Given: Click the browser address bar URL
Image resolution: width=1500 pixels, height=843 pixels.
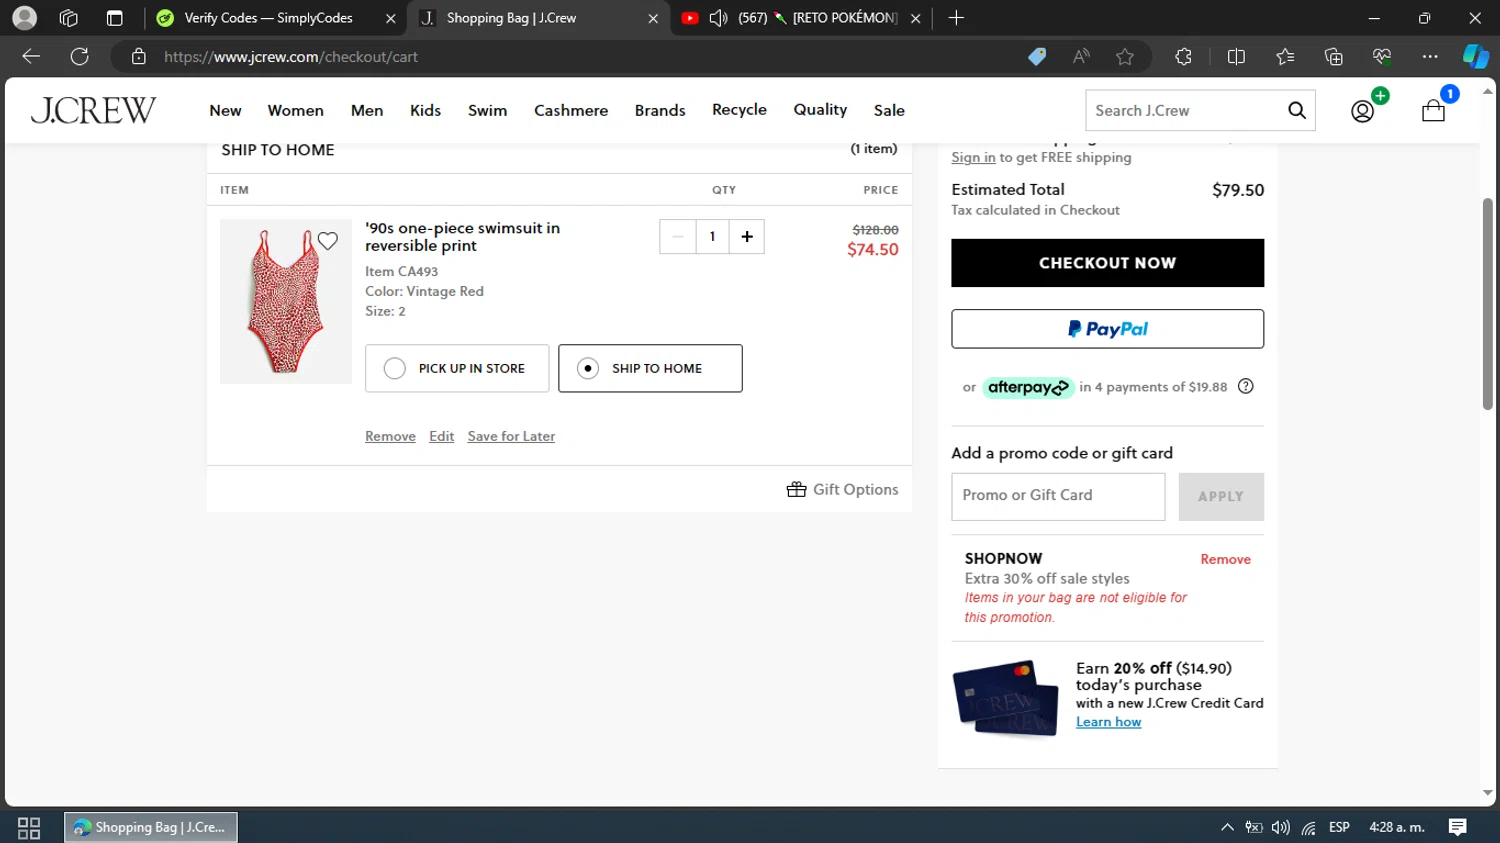Looking at the screenshot, I should [291, 57].
